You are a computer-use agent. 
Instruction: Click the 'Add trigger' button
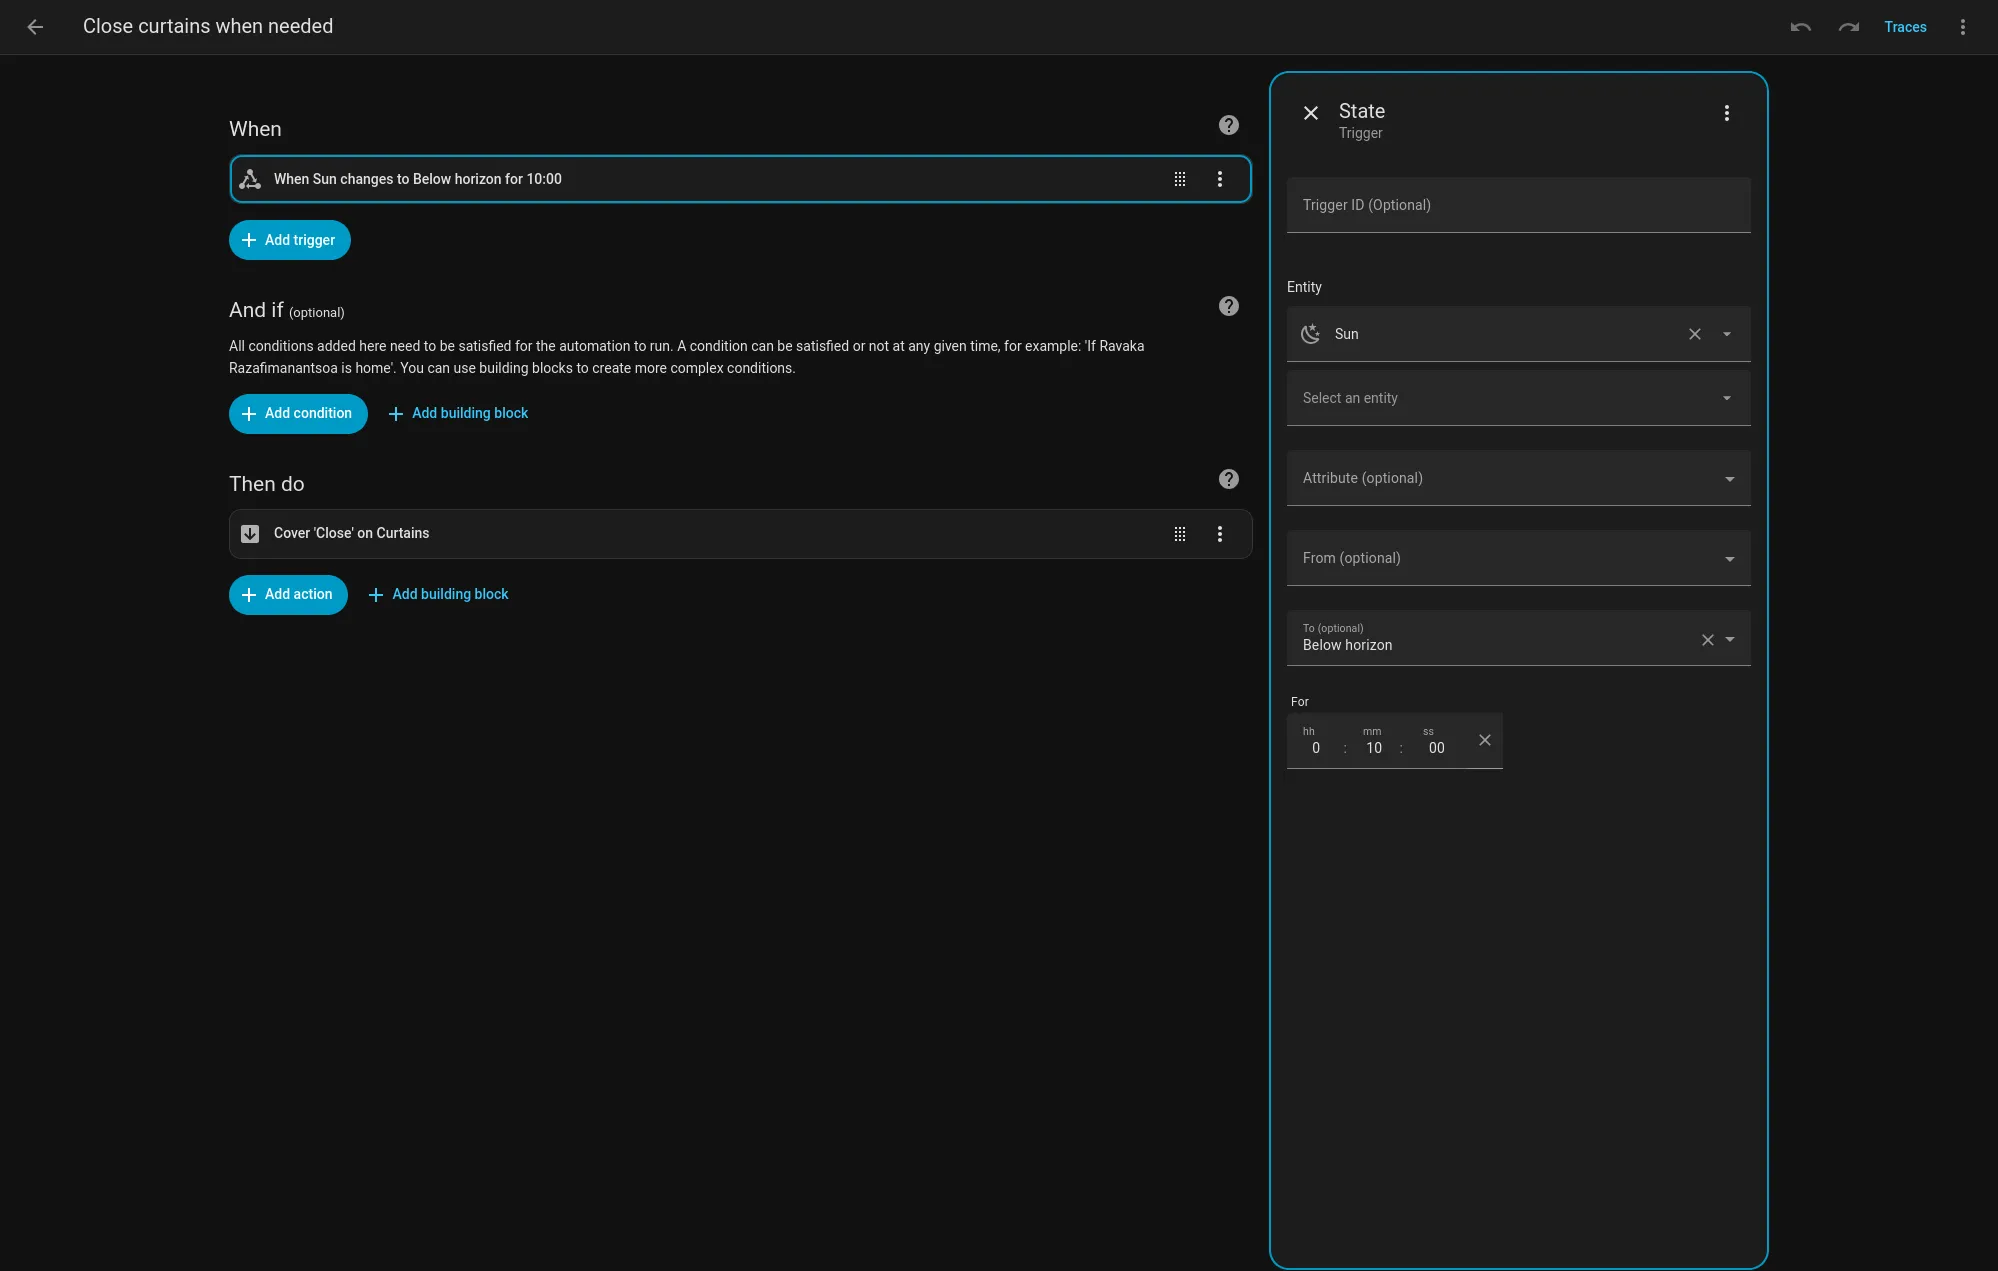point(289,240)
